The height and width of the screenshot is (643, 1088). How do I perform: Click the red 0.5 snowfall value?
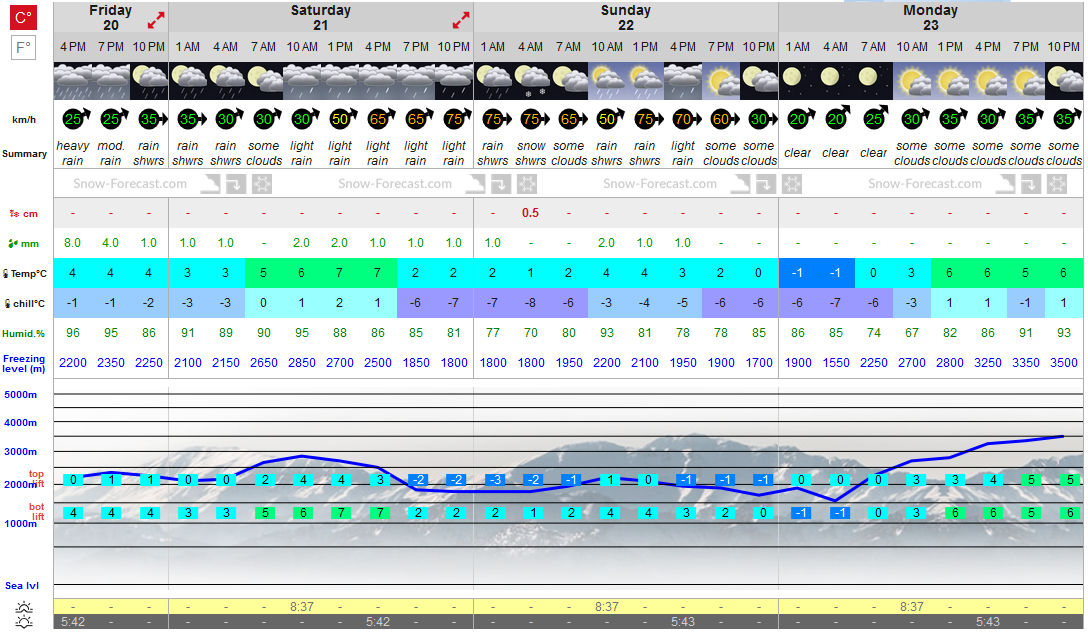[x=531, y=213]
